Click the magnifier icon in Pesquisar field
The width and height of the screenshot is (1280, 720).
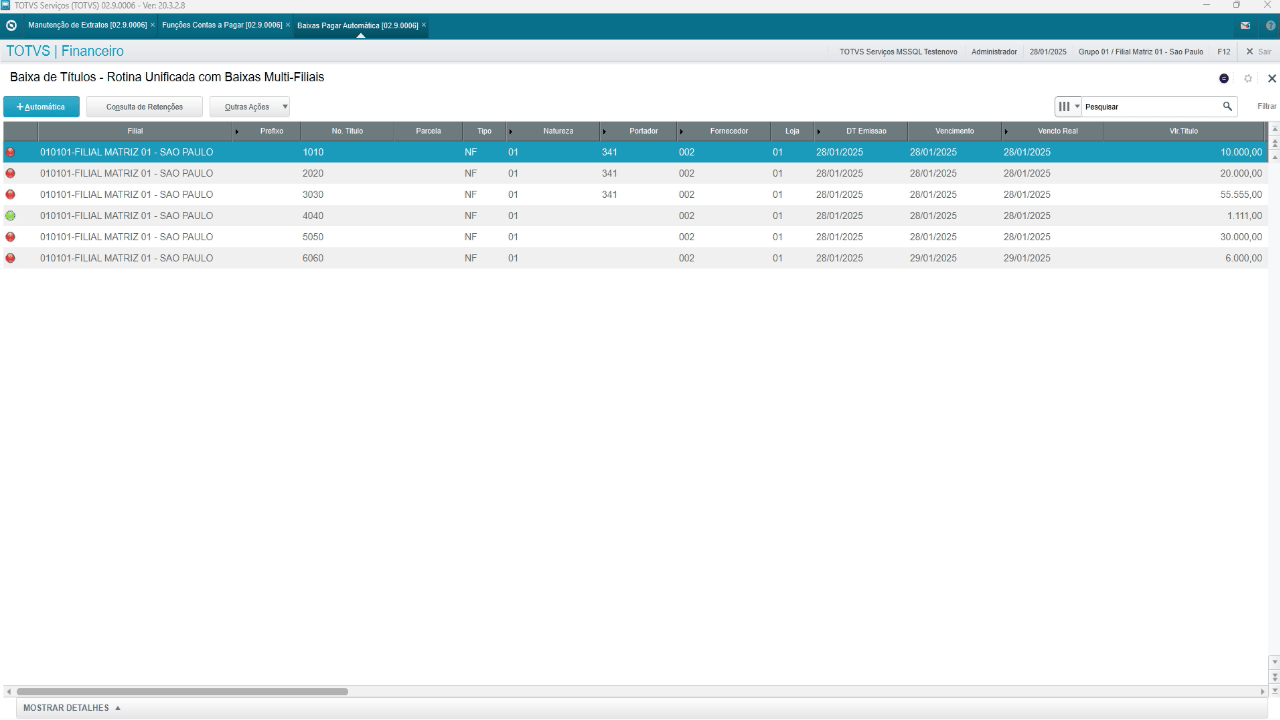click(x=1227, y=106)
